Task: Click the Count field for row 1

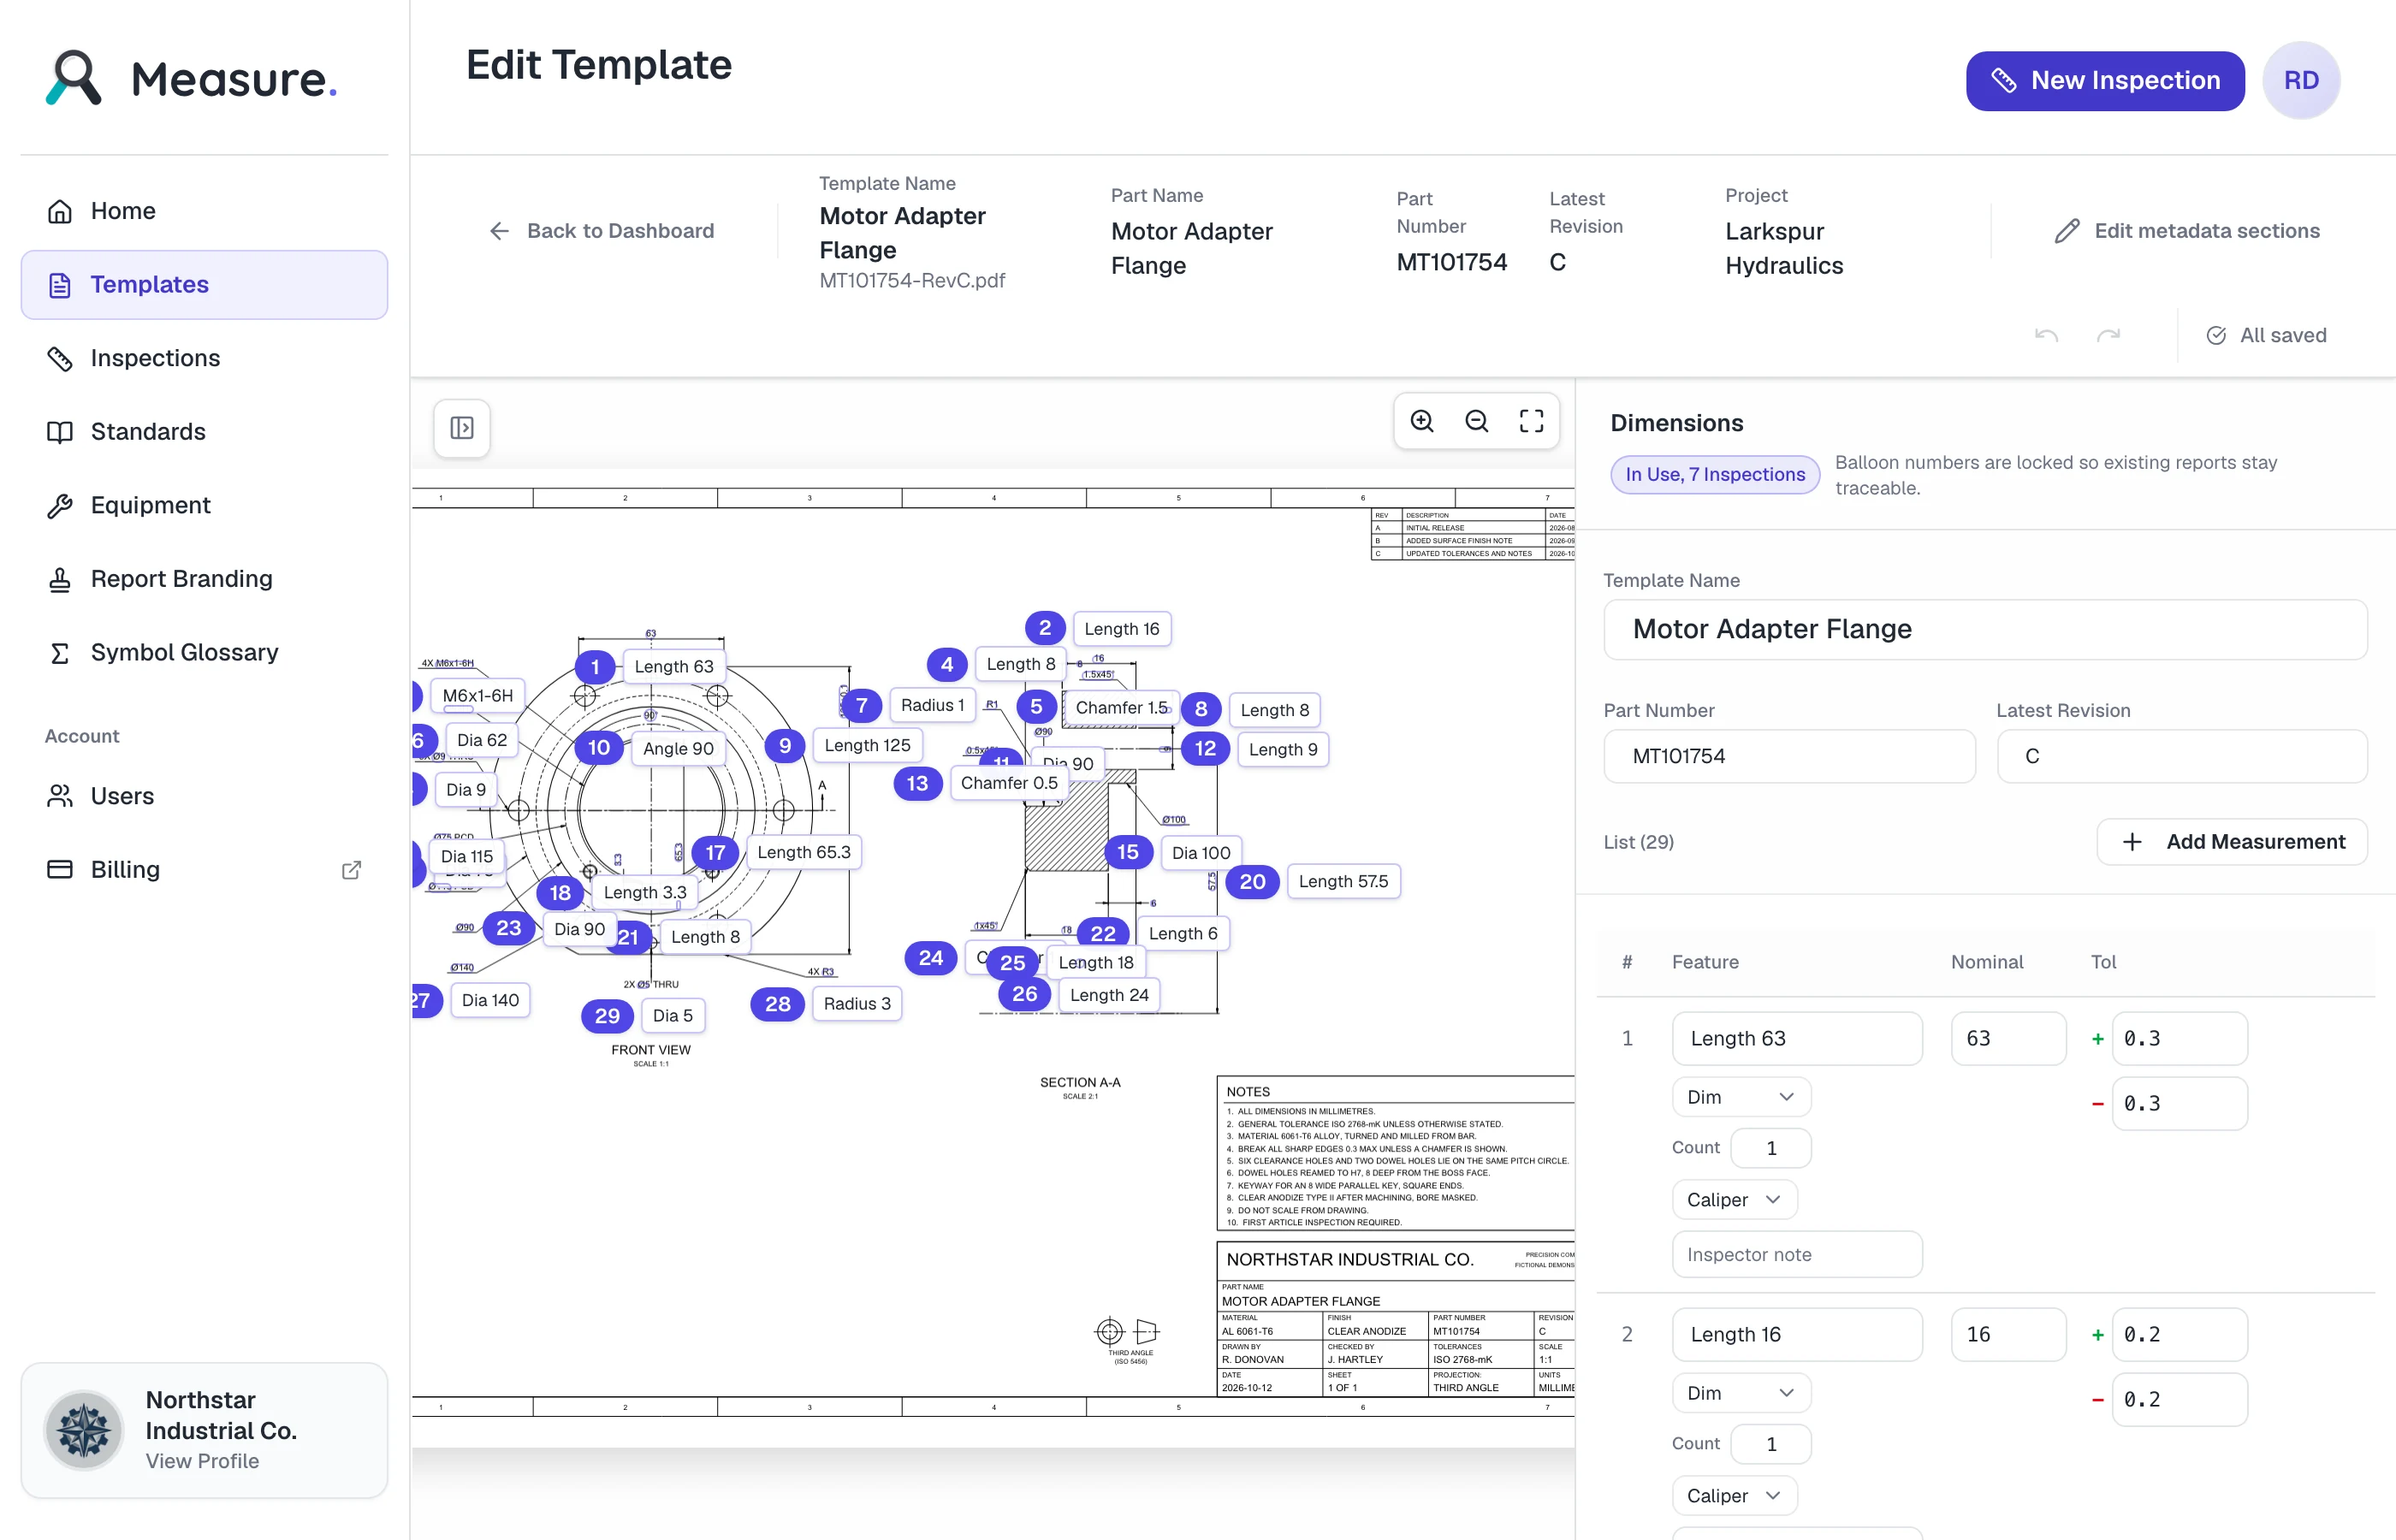Action: point(1770,1148)
